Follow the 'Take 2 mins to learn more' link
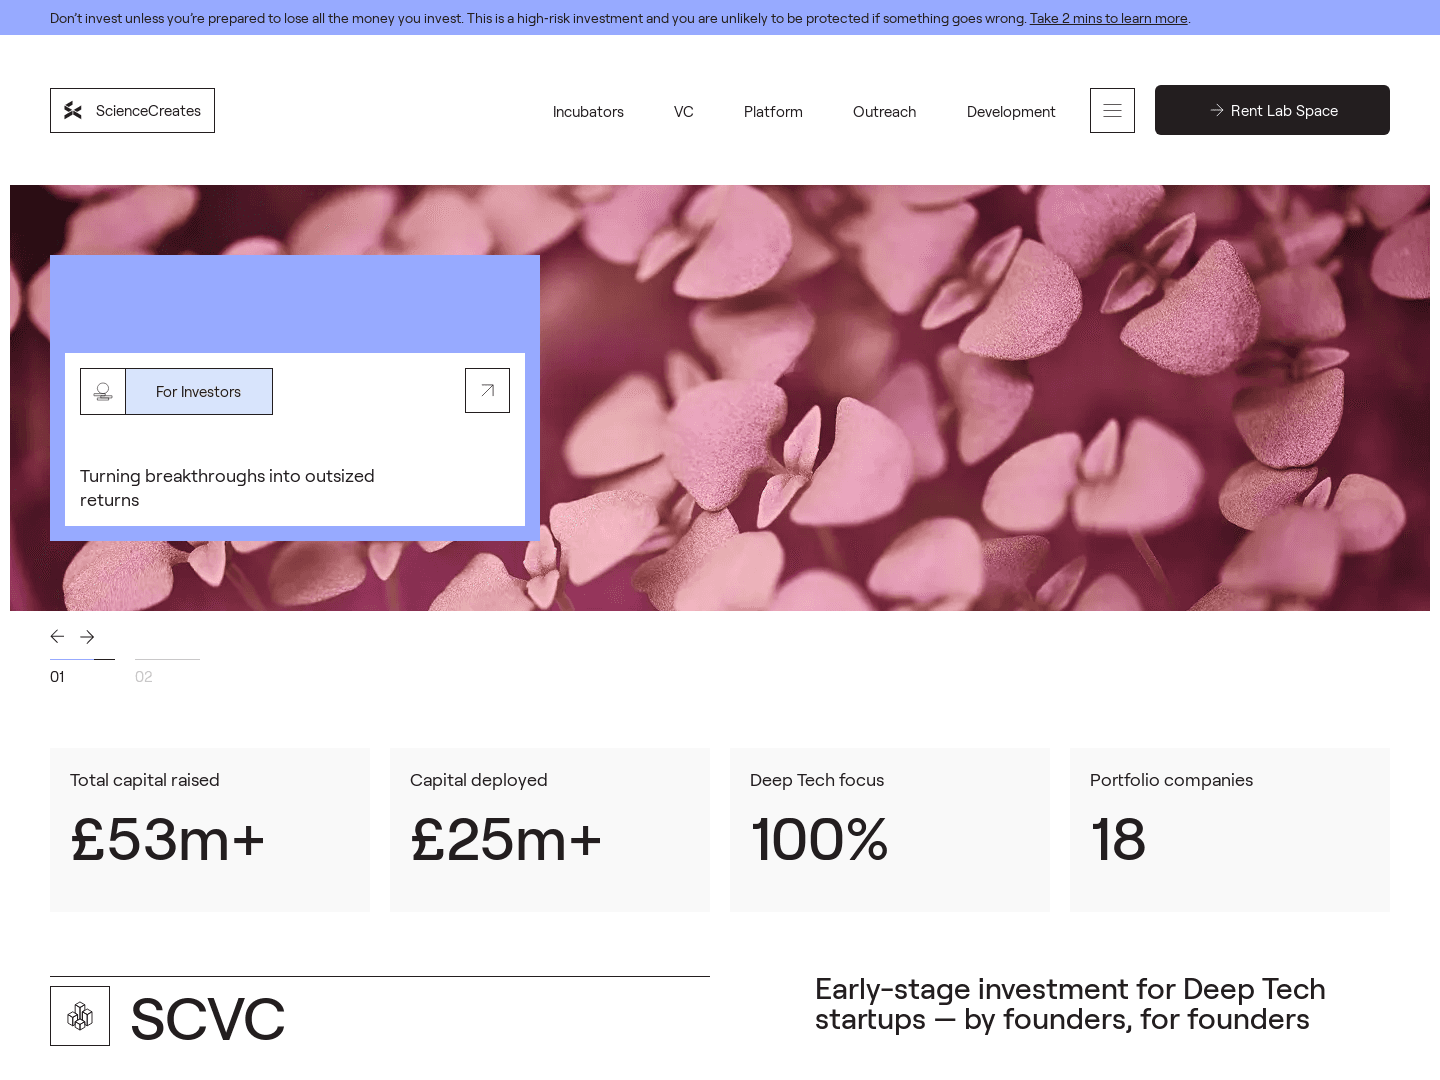 1108,18
